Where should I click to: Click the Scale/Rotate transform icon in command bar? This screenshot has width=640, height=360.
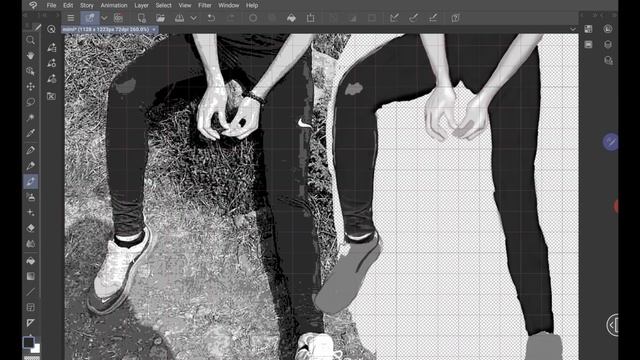click(311, 18)
